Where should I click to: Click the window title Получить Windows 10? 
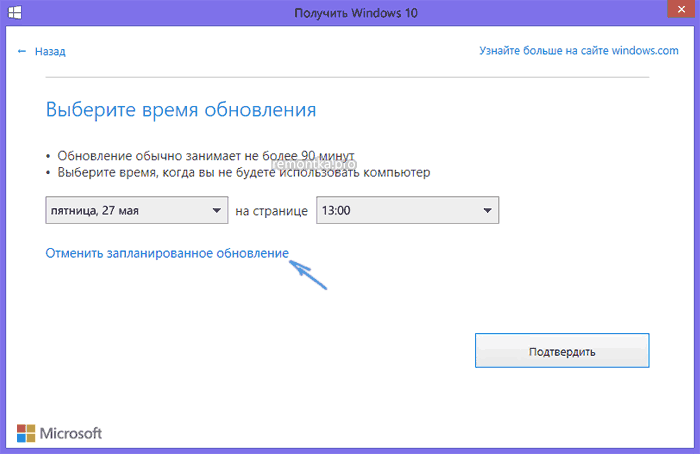[x=356, y=13]
